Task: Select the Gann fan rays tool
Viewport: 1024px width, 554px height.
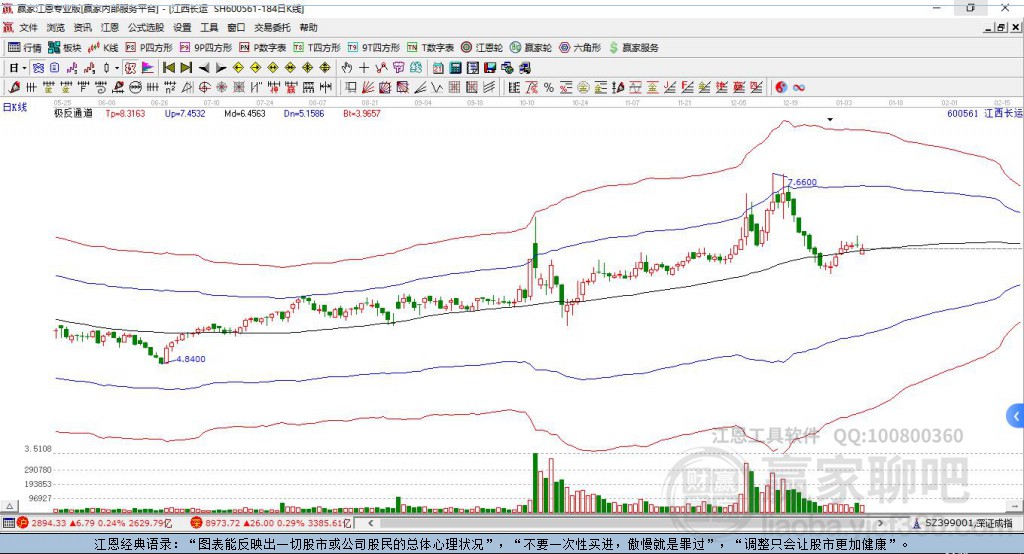Action: point(368,87)
